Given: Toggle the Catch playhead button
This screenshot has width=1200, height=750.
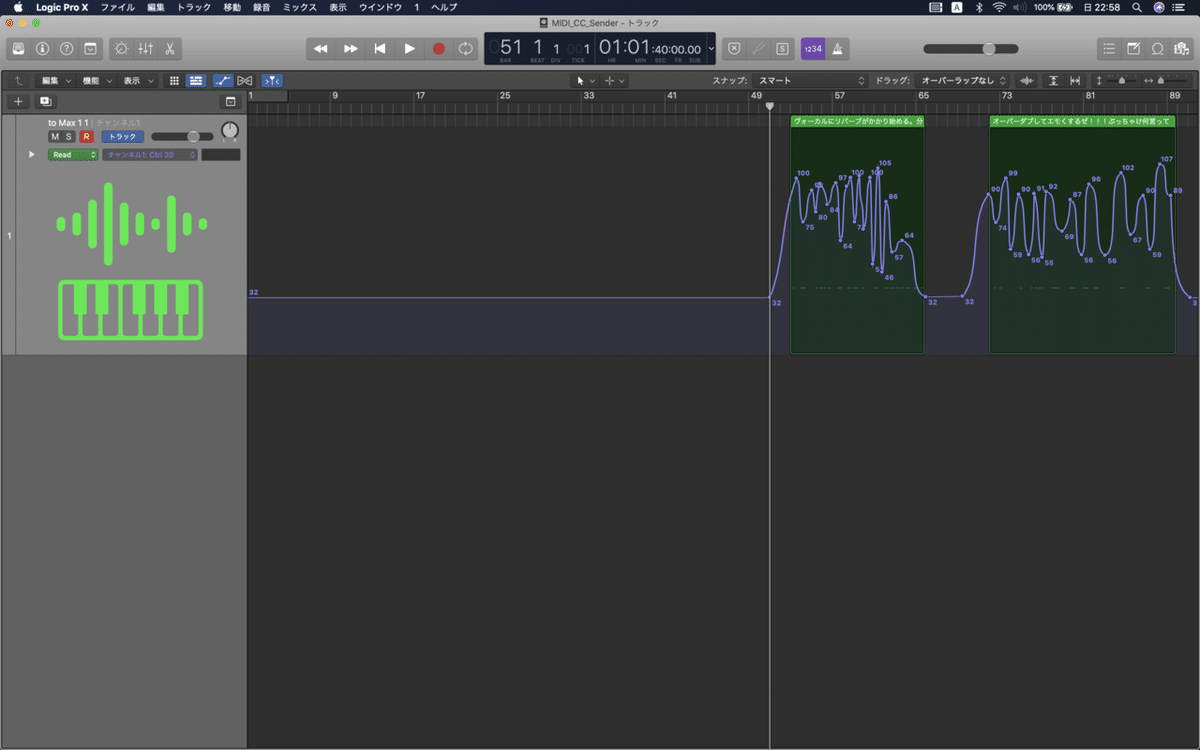Looking at the screenshot, I should click(272, 80).
